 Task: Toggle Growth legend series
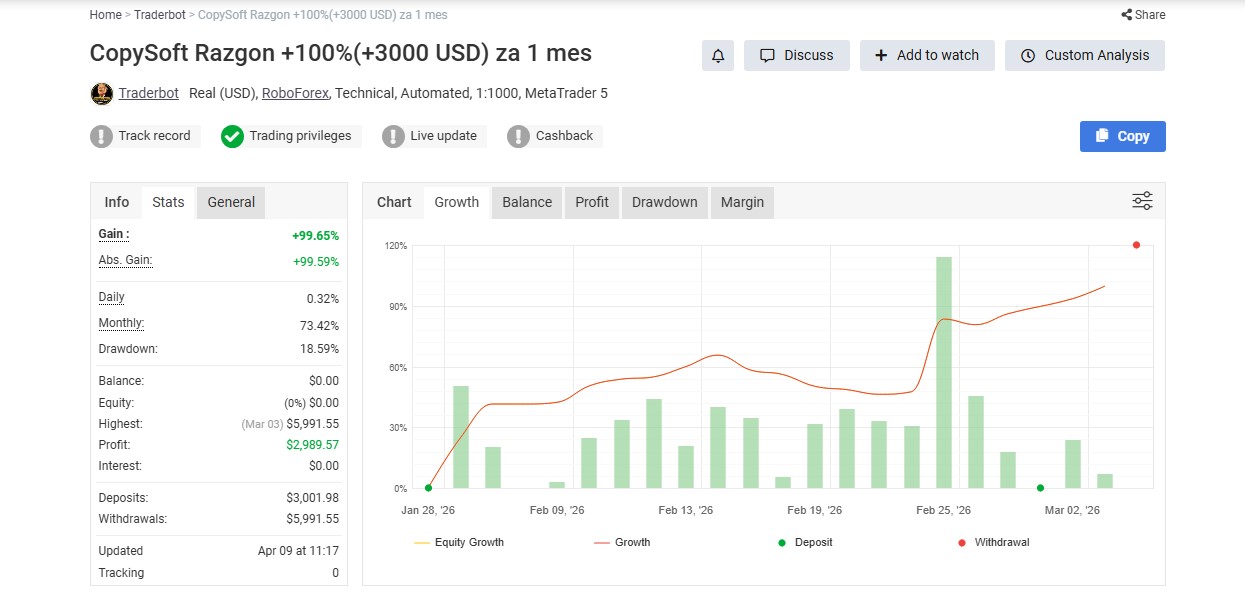[622, 542]
